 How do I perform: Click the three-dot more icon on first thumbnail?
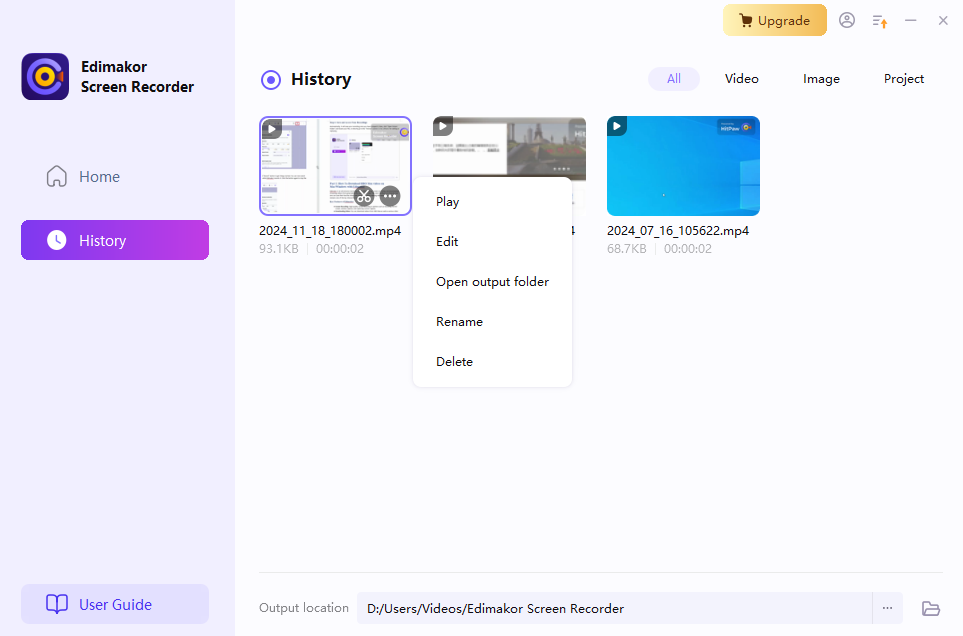390,196
